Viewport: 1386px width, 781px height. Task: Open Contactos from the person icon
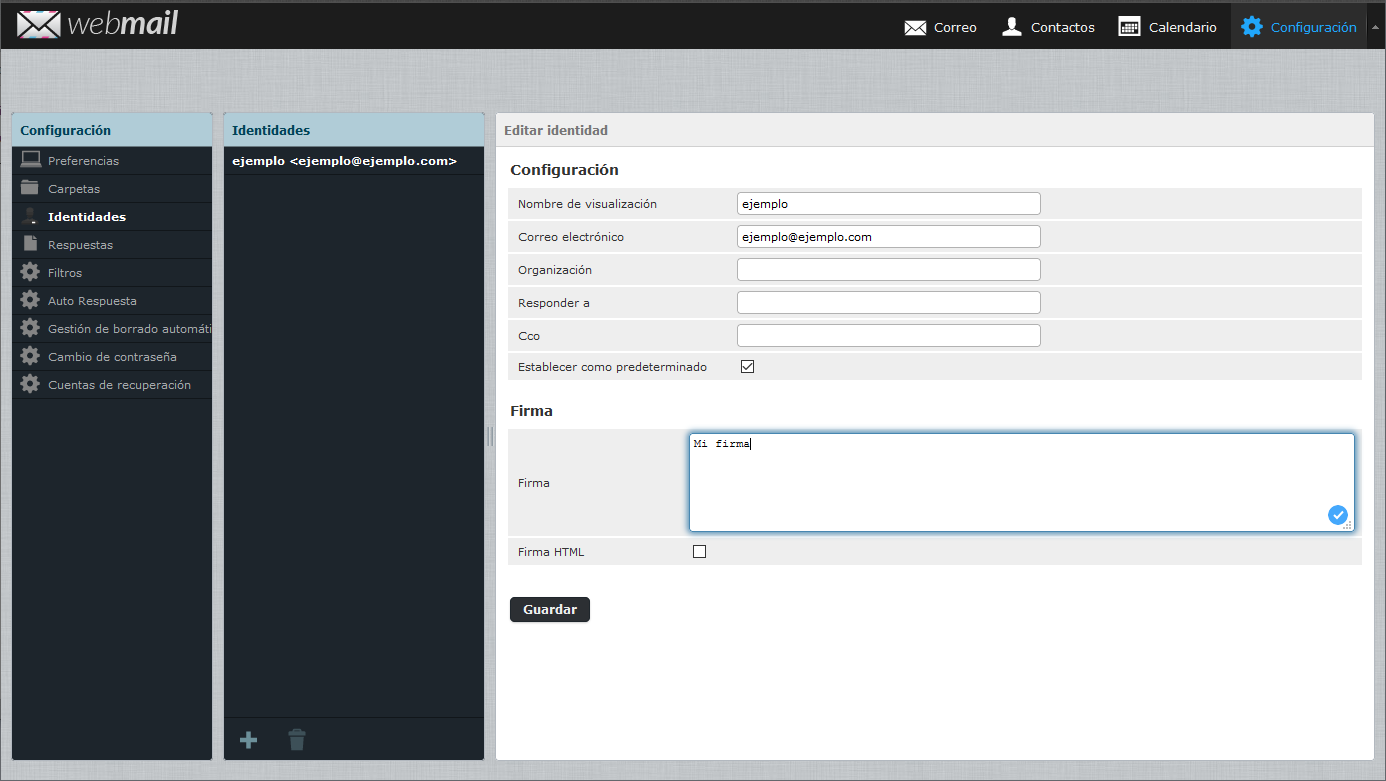(1012, 27)
